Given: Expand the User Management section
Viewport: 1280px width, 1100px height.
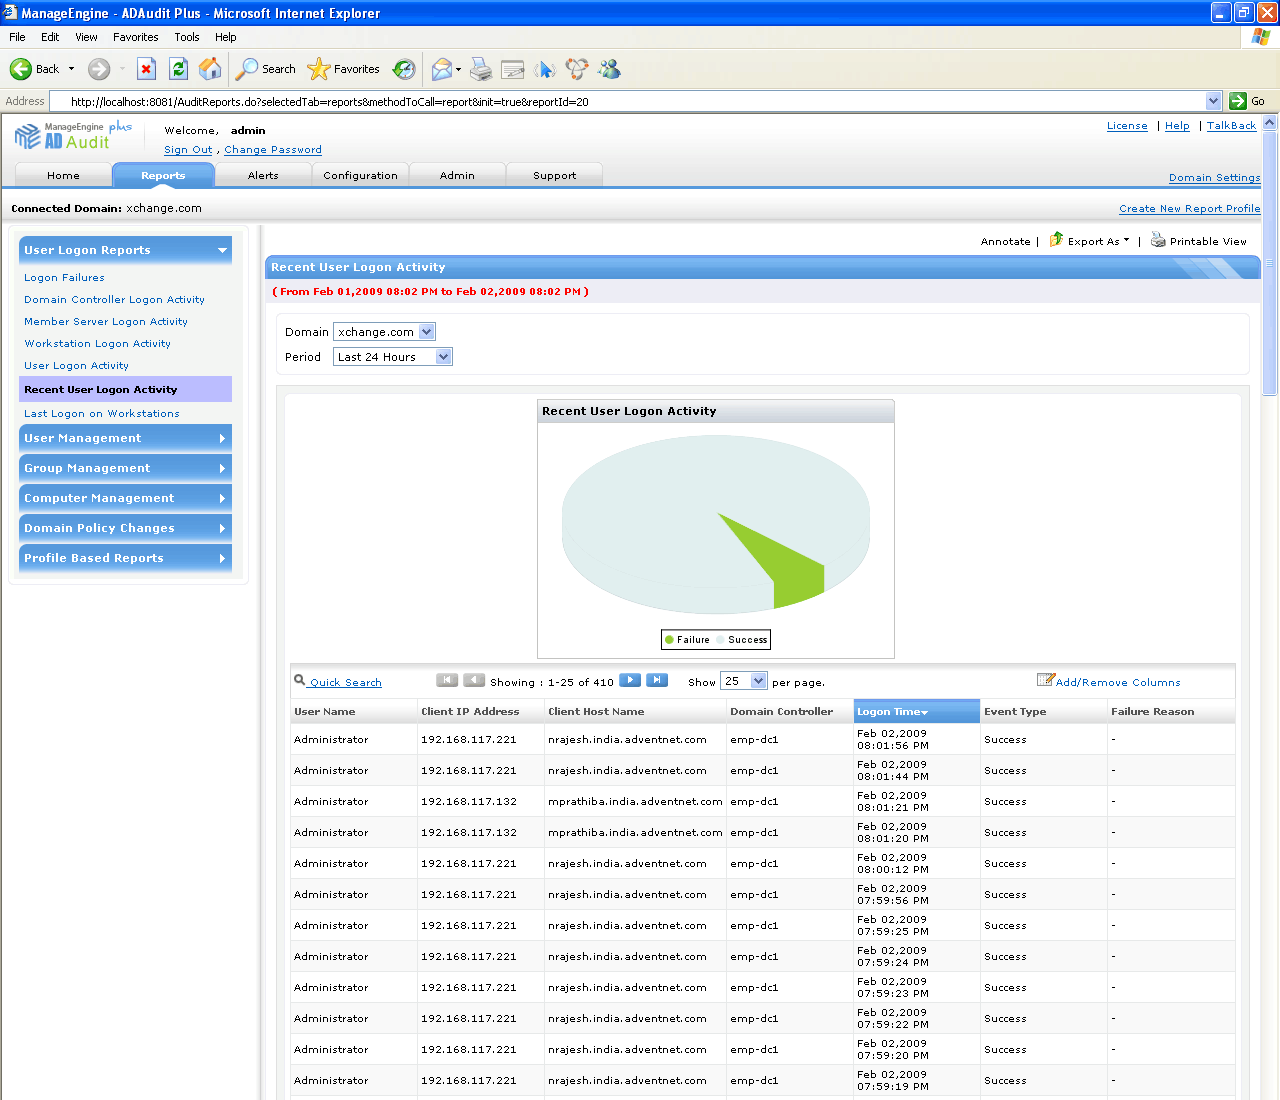Looking at the screenshot, I should (125, 438).
